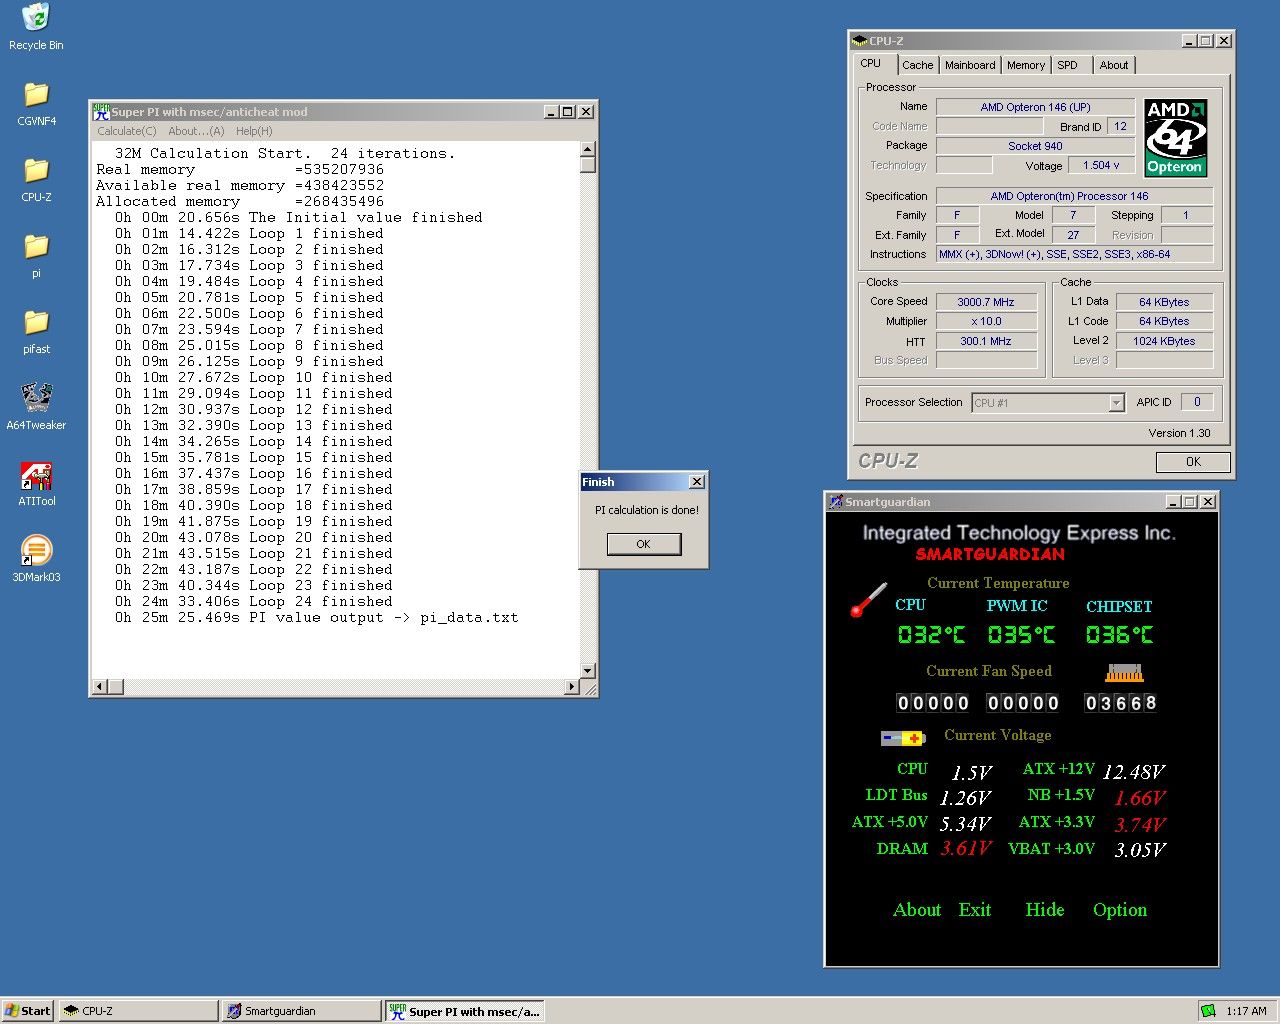Click the thermometer icon in Smartguardian
The width and height of the screenshot is (1280, 1024).
tap(869, 599)
